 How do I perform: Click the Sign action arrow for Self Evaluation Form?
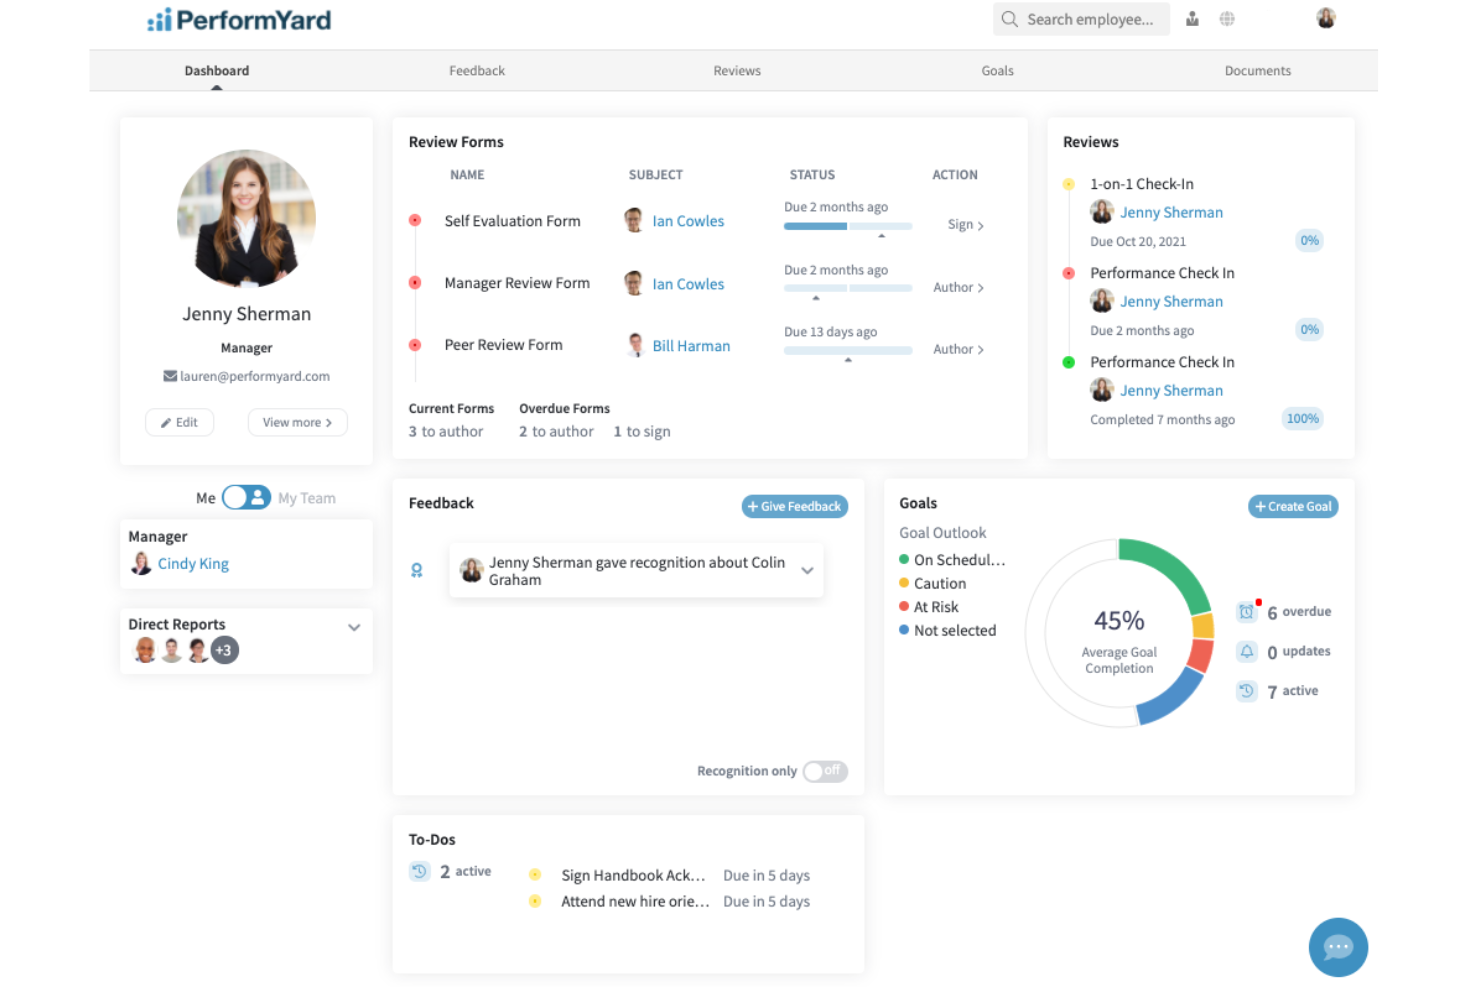[x=963, y=224]
